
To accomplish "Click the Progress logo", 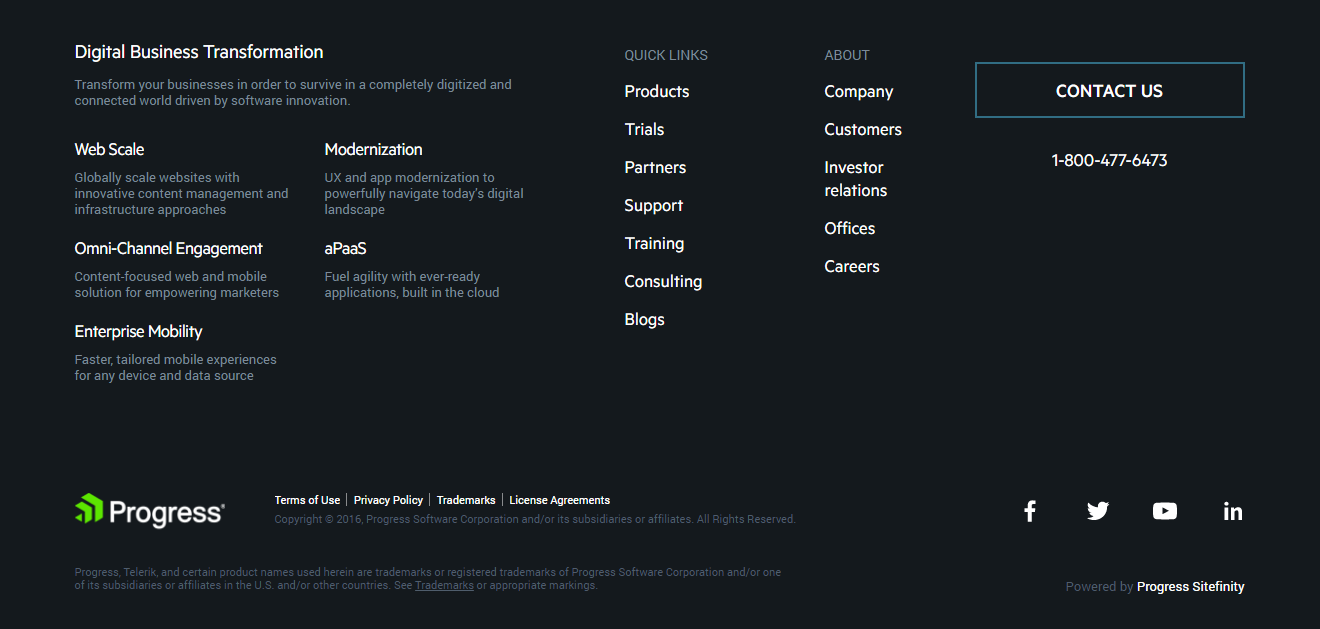I will (148, 511).
